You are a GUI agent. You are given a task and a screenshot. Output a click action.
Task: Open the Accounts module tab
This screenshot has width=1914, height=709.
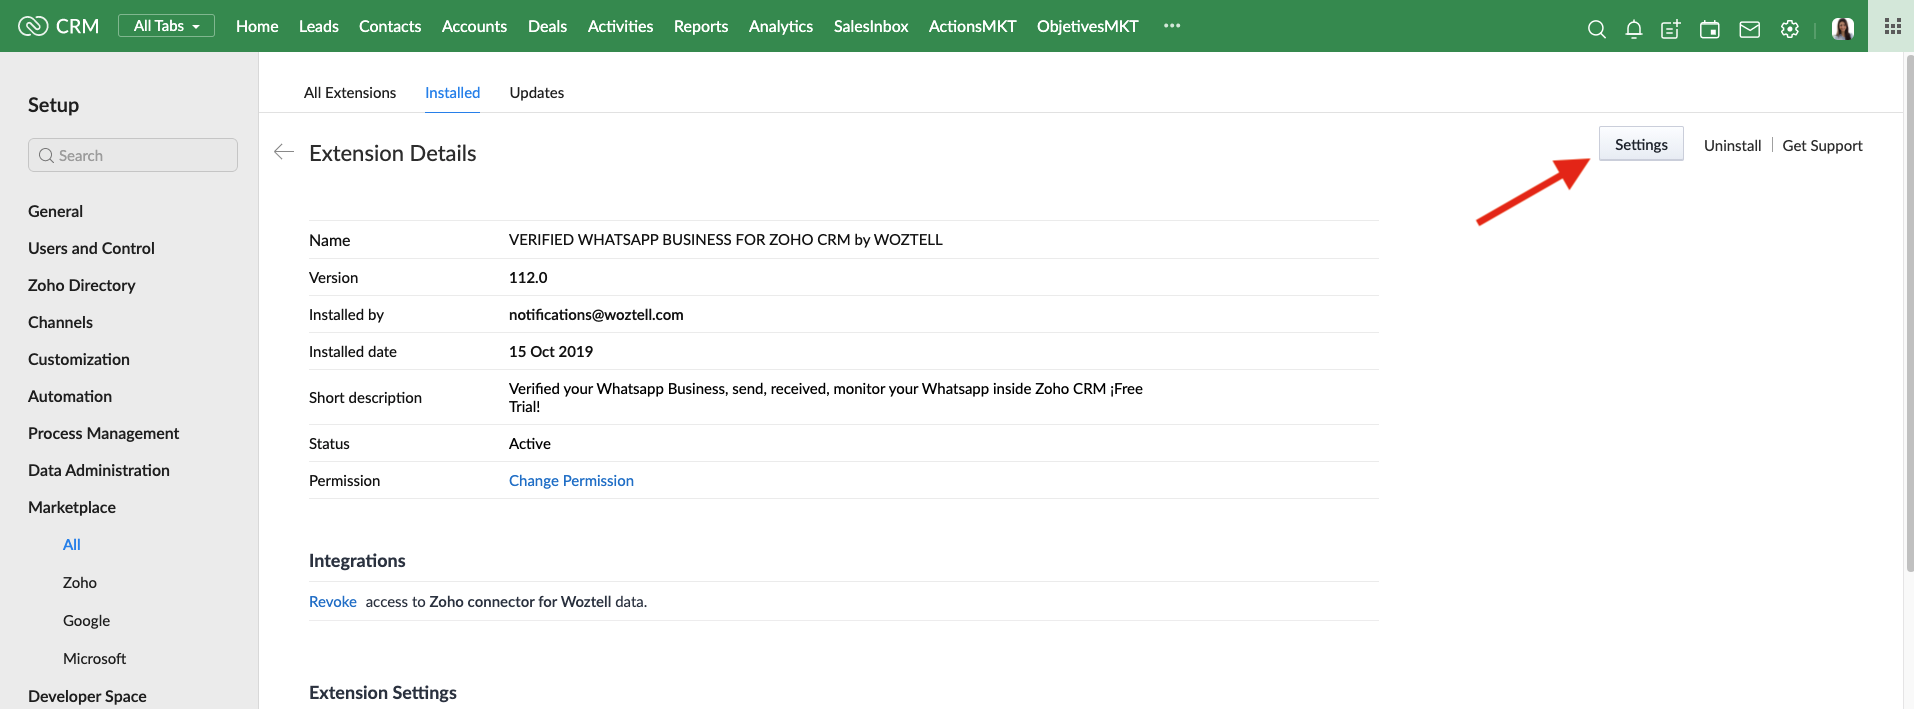tap(474, 26)
